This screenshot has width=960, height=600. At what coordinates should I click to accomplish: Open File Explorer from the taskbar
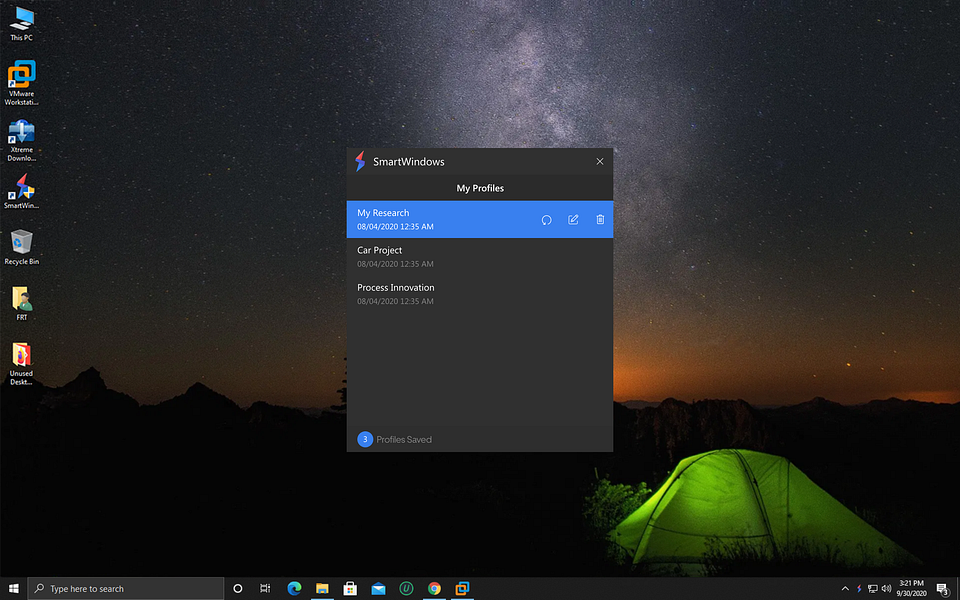tap(322, 588)
